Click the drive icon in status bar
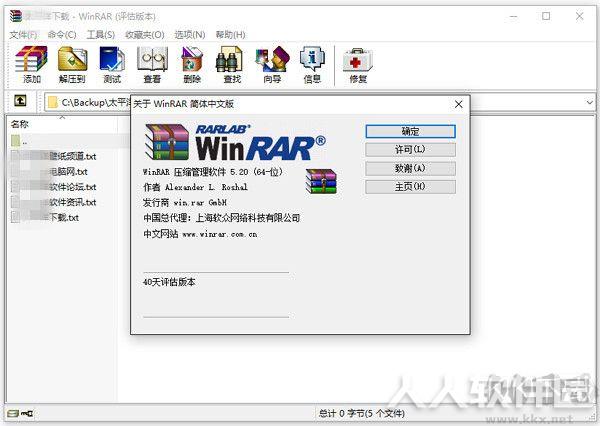Image resolution: width=600 pixels, height=426 pixels. click(x=13, y=413)
